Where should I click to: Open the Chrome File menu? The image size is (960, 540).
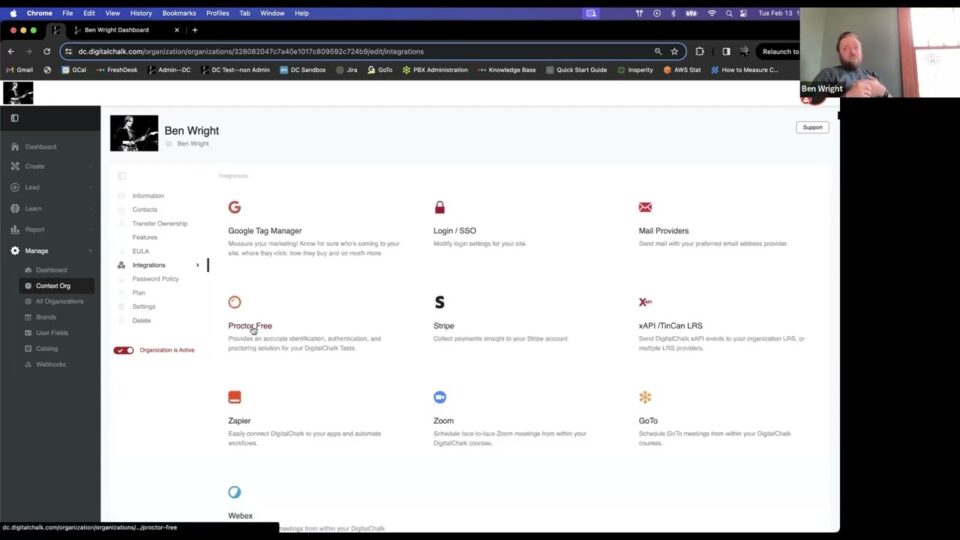point(67,13)
